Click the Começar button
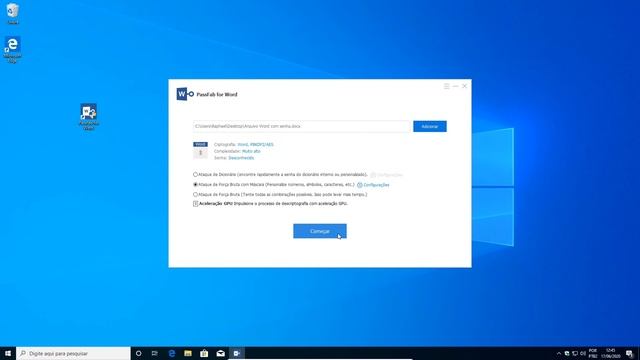 [x=320, y=231]
